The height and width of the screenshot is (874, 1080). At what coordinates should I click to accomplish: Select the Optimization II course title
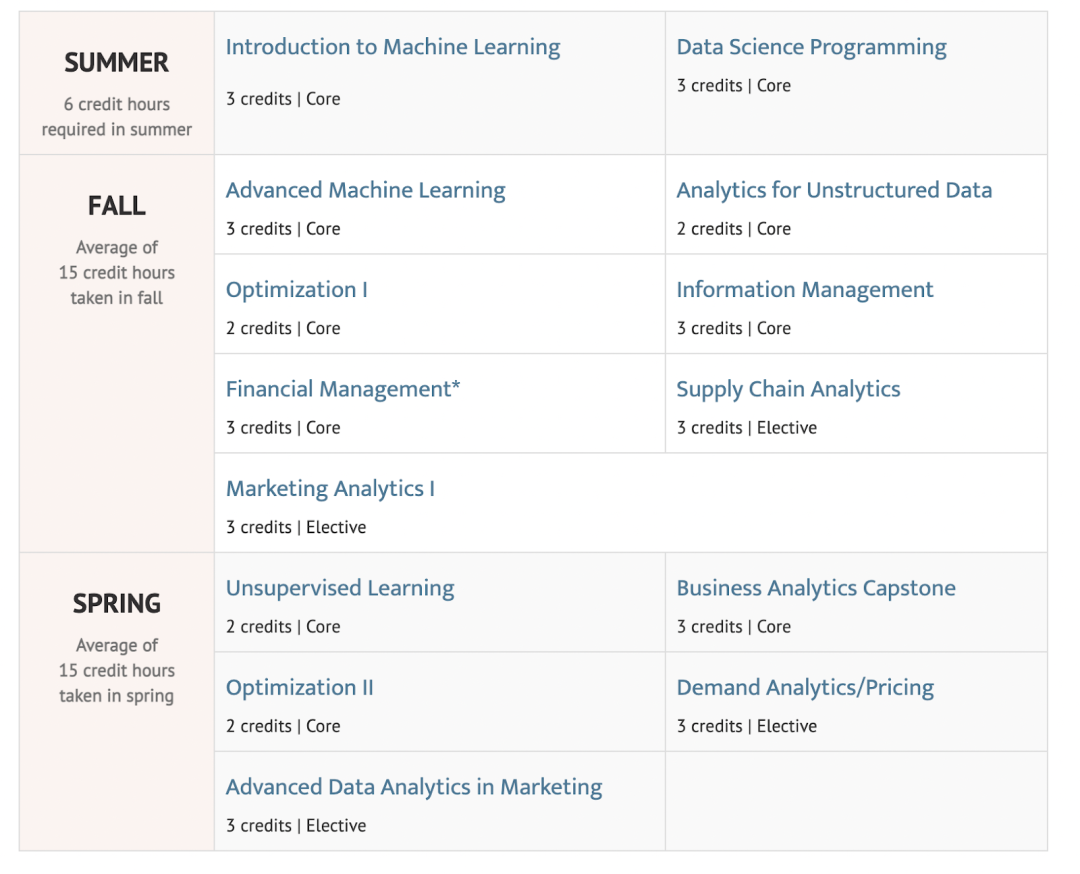coord(299,687)
